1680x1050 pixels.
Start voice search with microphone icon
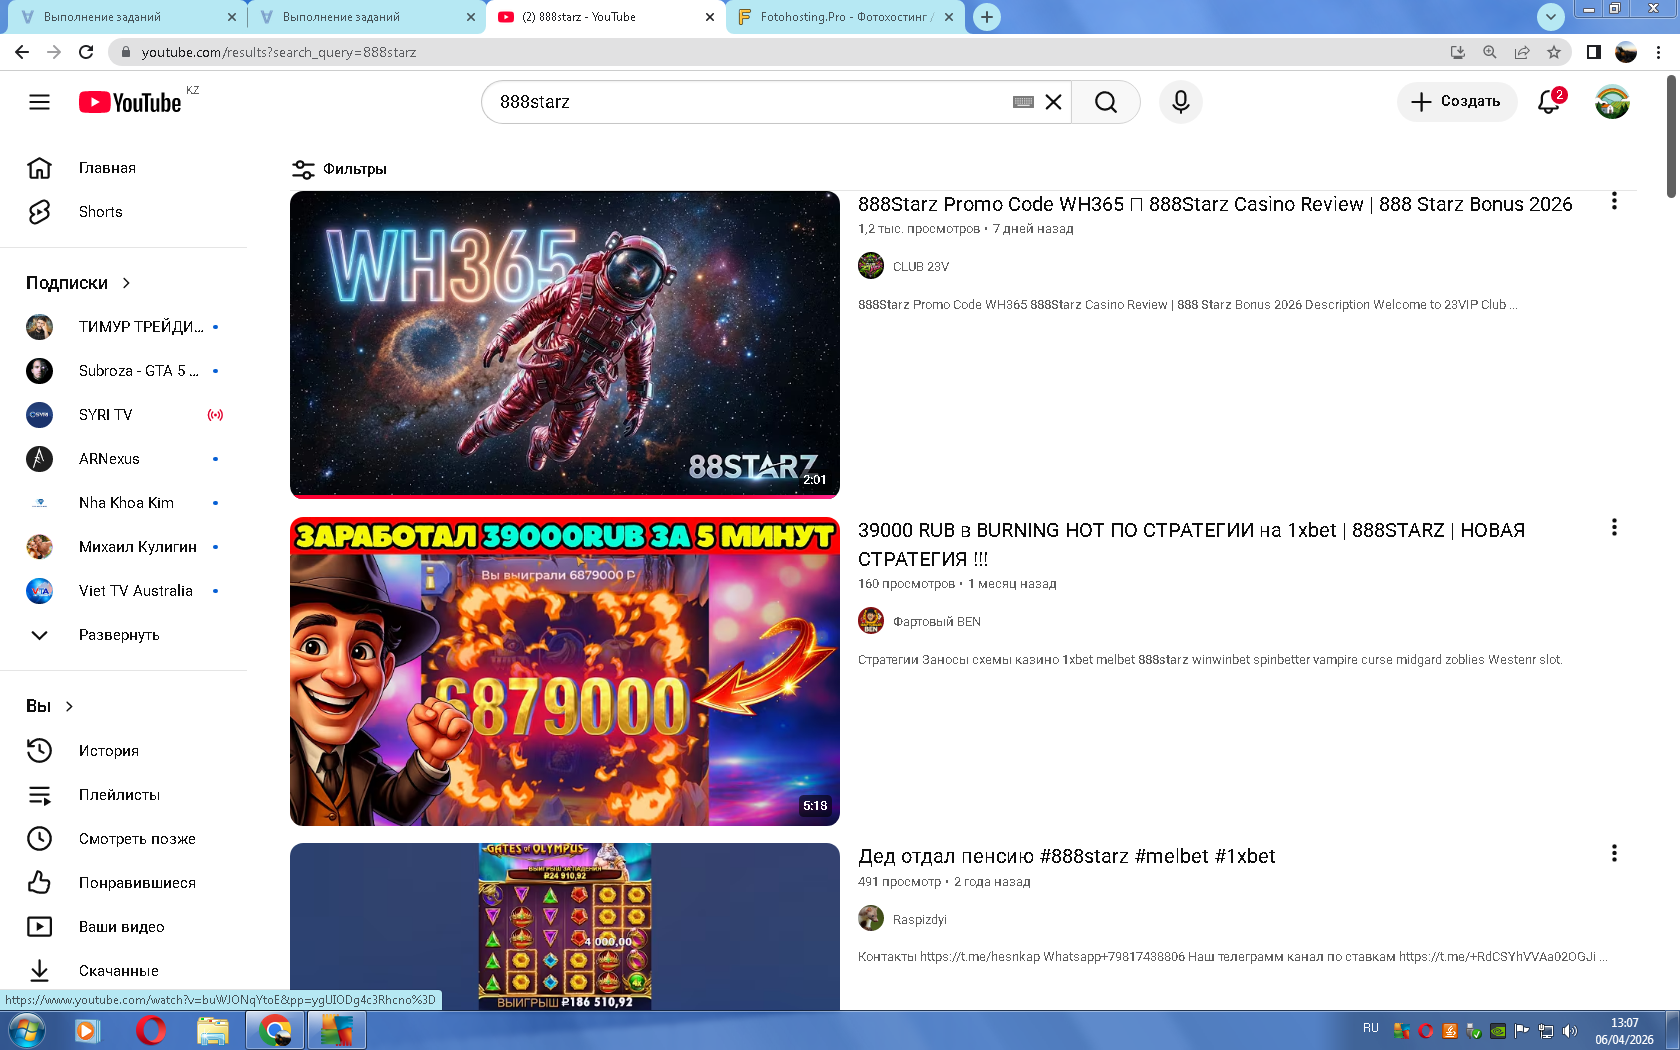[1180, 102]
